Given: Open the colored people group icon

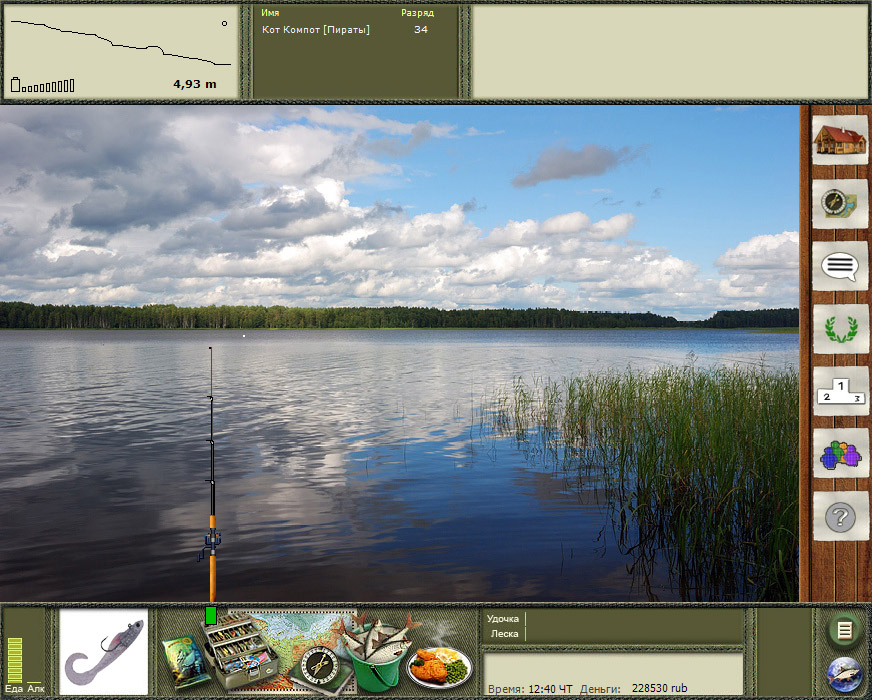Looking at the screenshot, I should [x=839, y=455].
